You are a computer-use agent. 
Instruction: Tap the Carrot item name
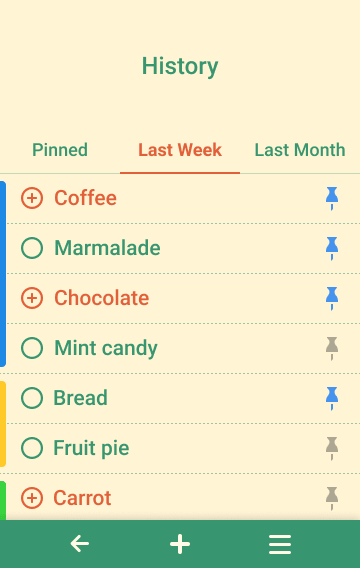pyautogui.click(x=82, y=498)
